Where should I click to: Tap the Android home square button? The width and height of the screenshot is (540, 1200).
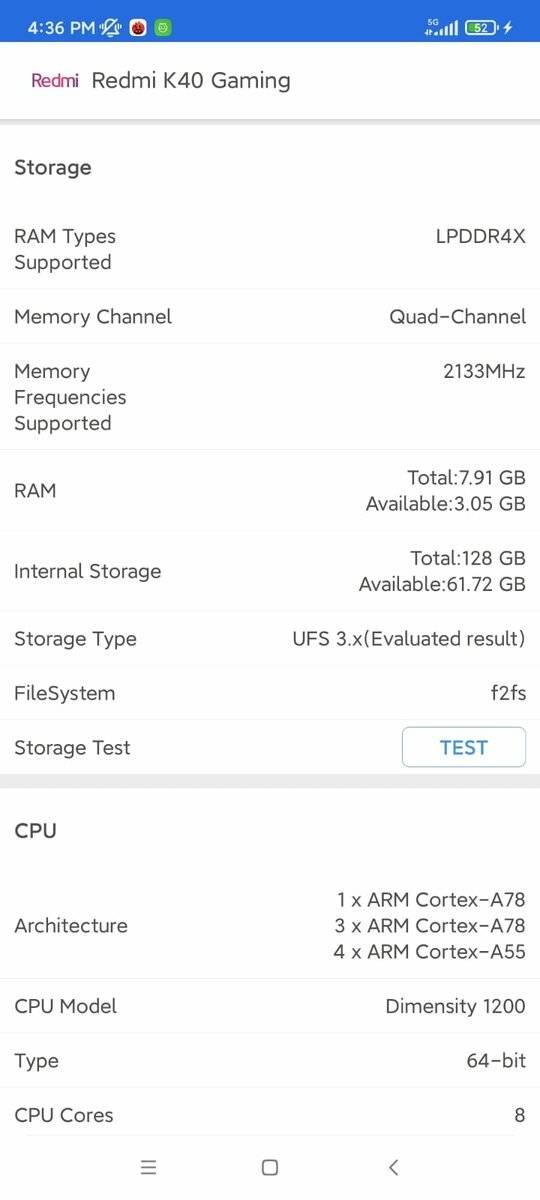point(269,1167)
